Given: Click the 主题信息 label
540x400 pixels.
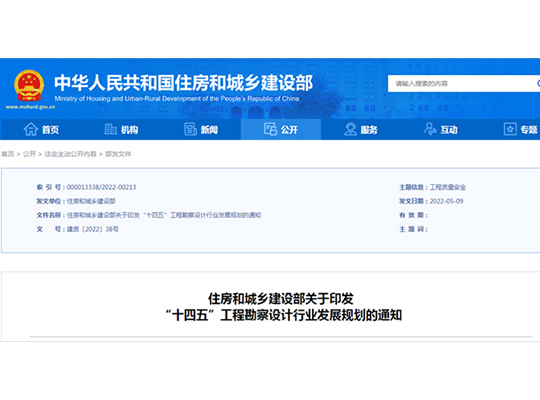Looking at the screenshot, I should click(x=413, y=187).
